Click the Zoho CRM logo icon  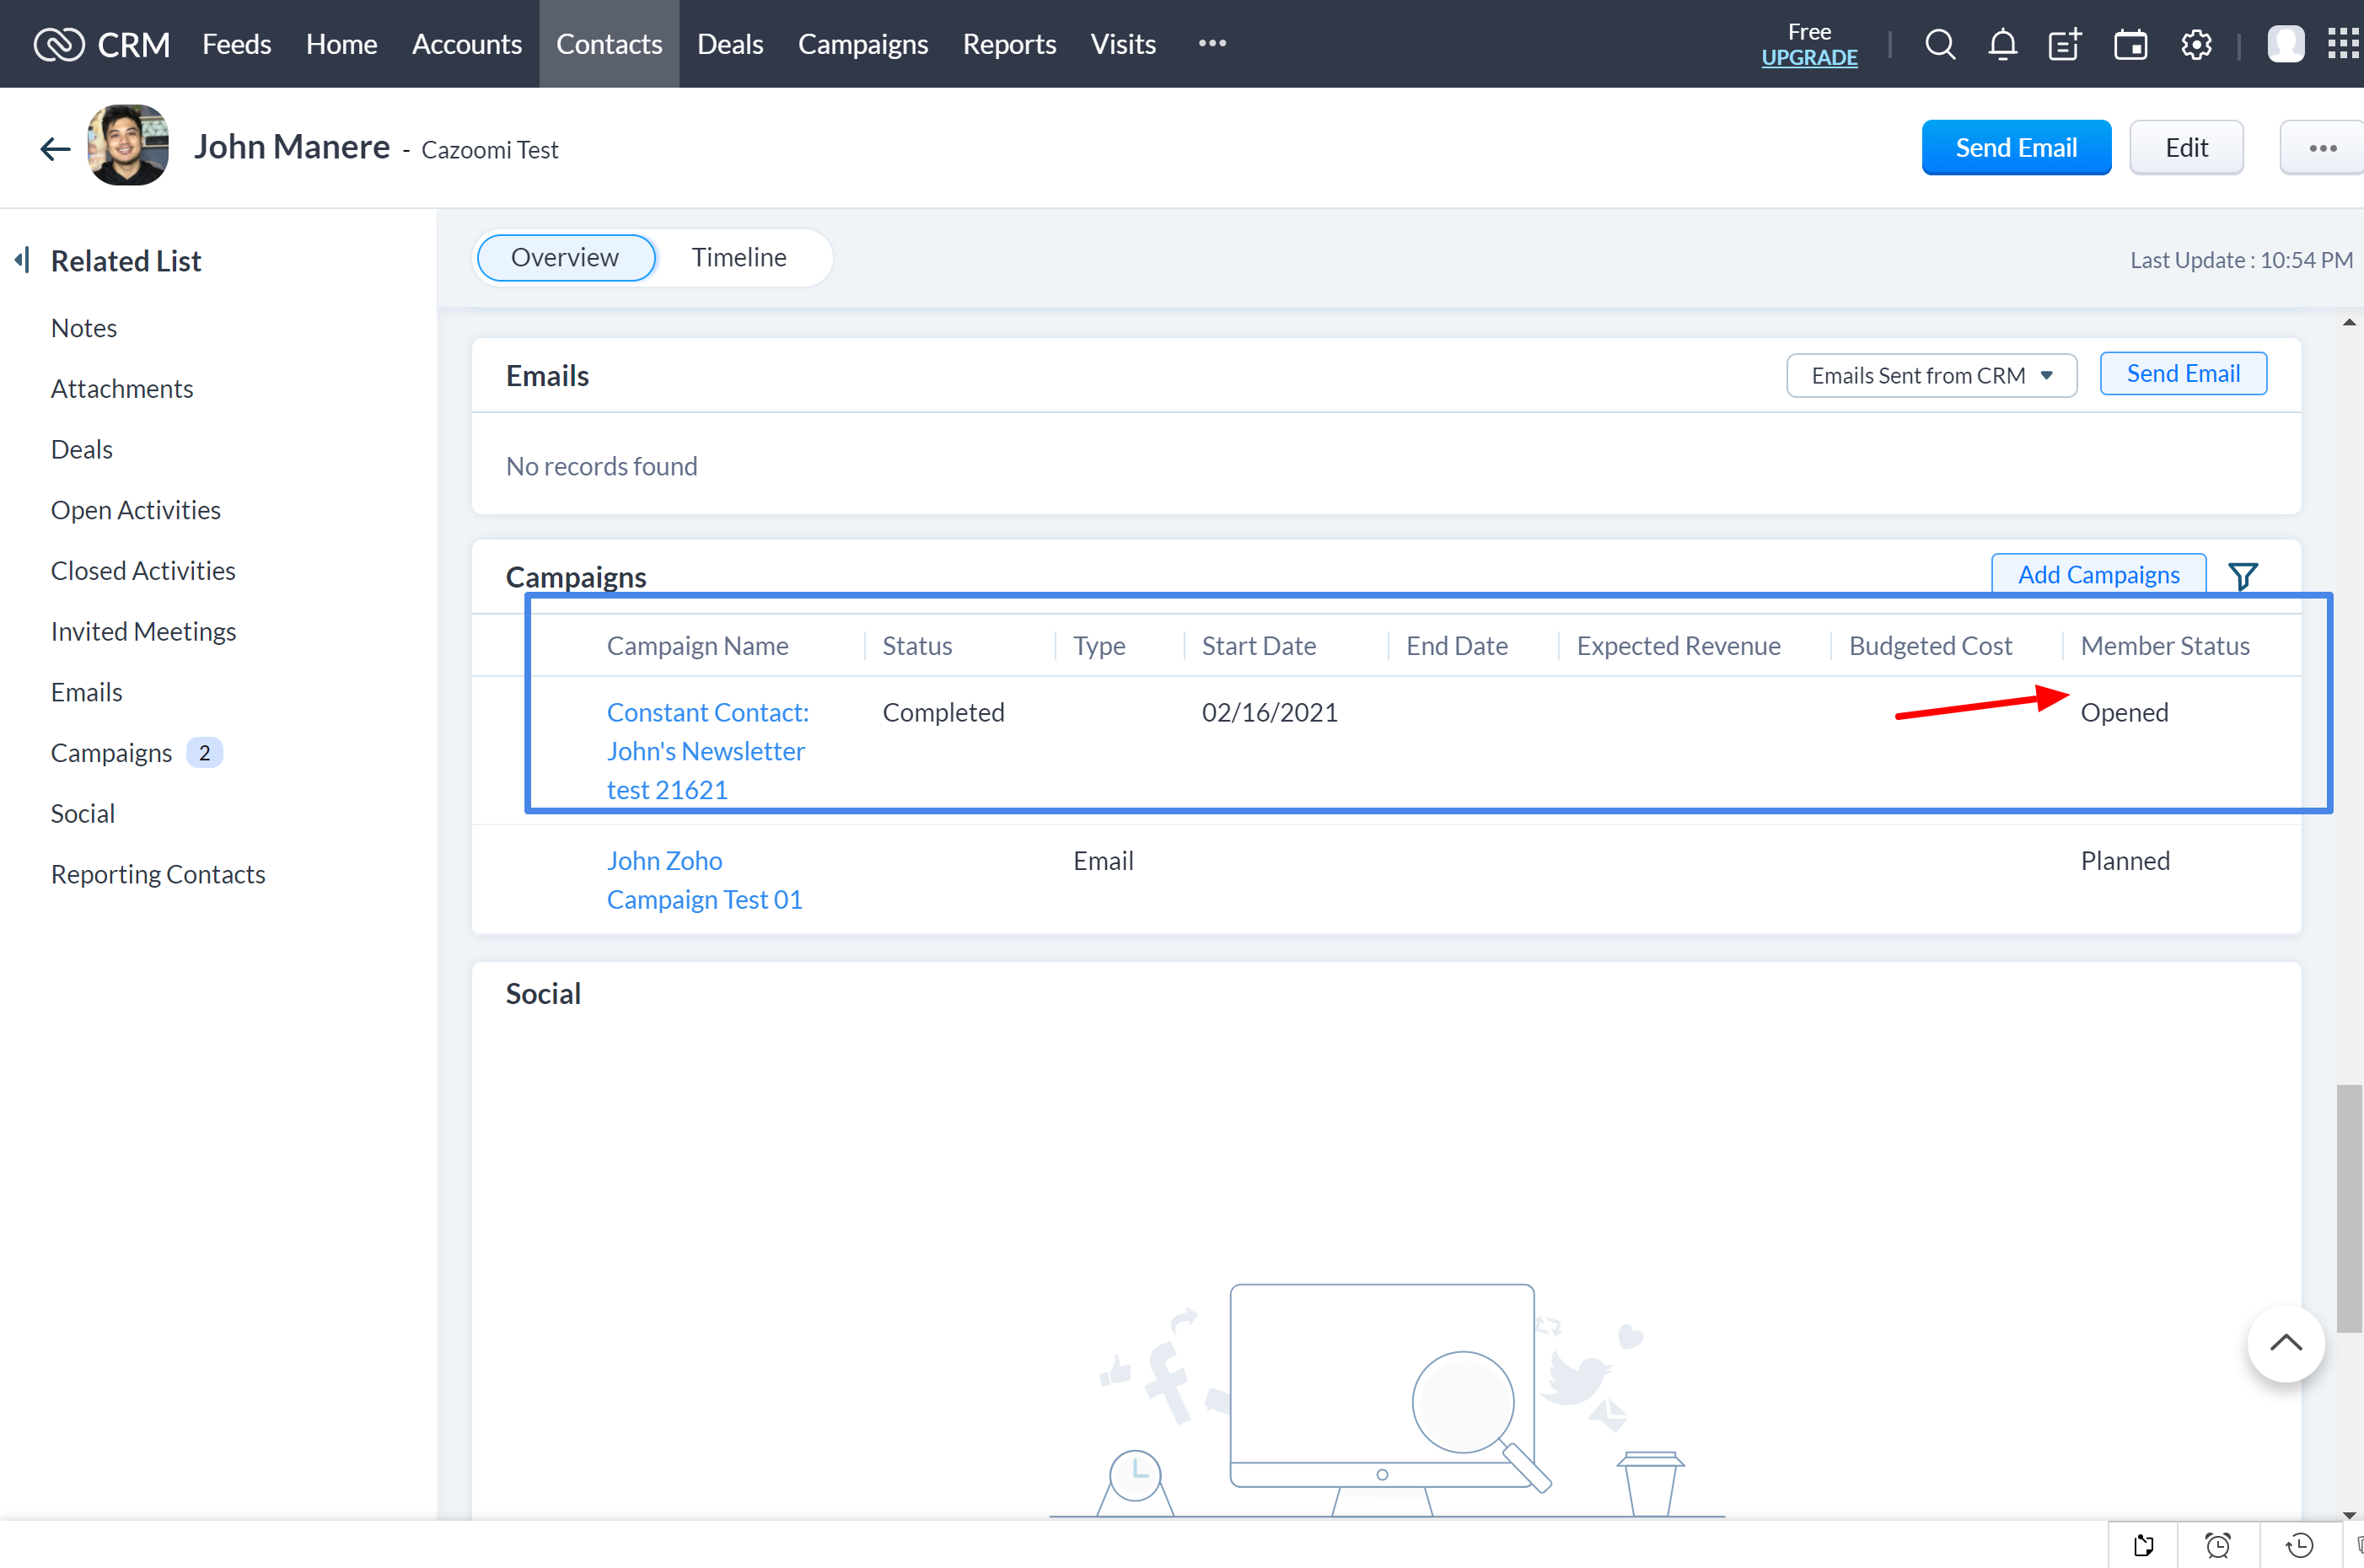59,44
